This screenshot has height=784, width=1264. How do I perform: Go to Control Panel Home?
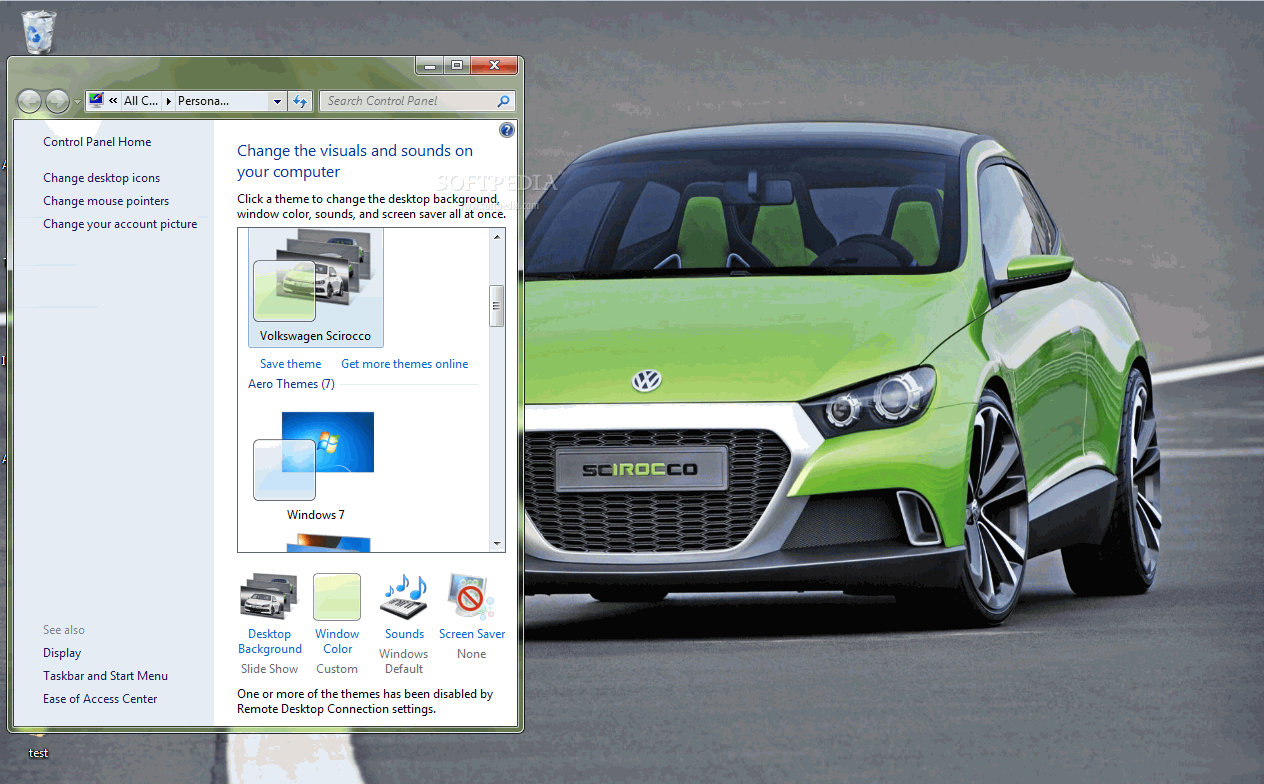[97, 142]
